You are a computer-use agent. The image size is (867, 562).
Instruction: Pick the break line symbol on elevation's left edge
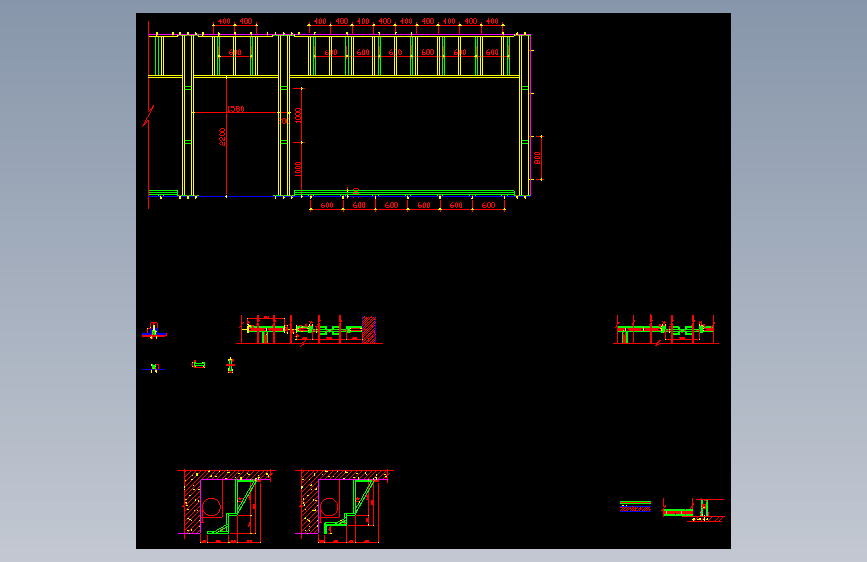(148, 116)
